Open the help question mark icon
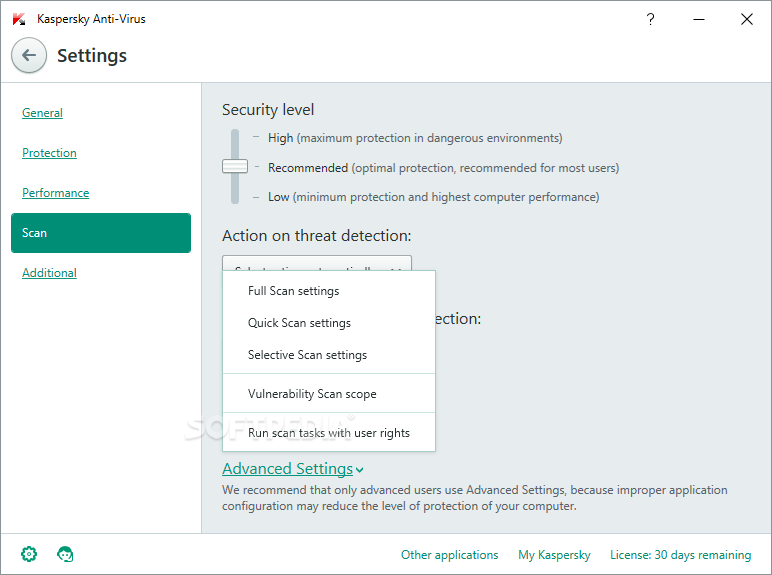The image size is (772, 575). click(x=650, y=19)
